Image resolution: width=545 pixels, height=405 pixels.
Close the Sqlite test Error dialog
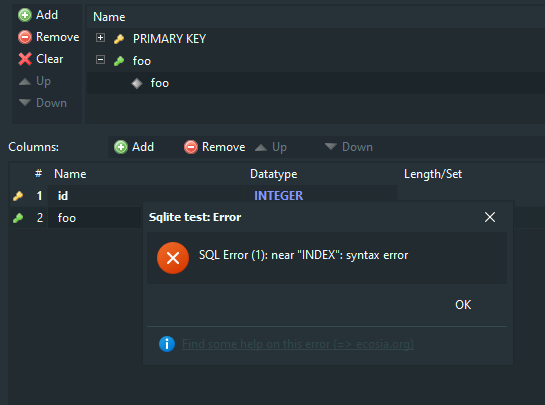pyautogui.click(x=490, y=217)
